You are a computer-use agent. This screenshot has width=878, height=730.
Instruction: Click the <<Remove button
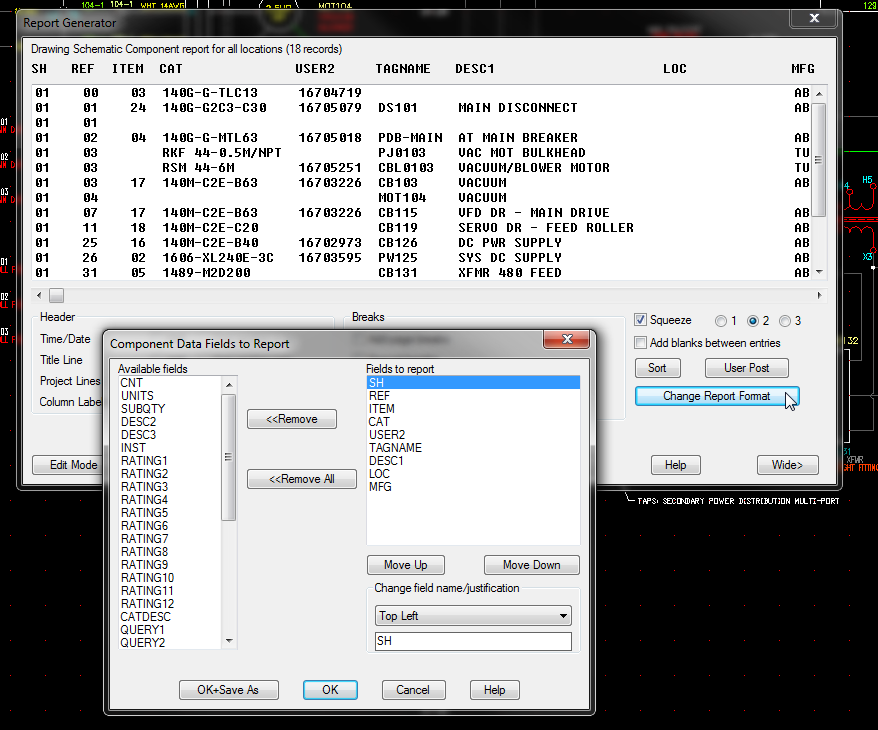pyautogui.click(x=292, y=419)
